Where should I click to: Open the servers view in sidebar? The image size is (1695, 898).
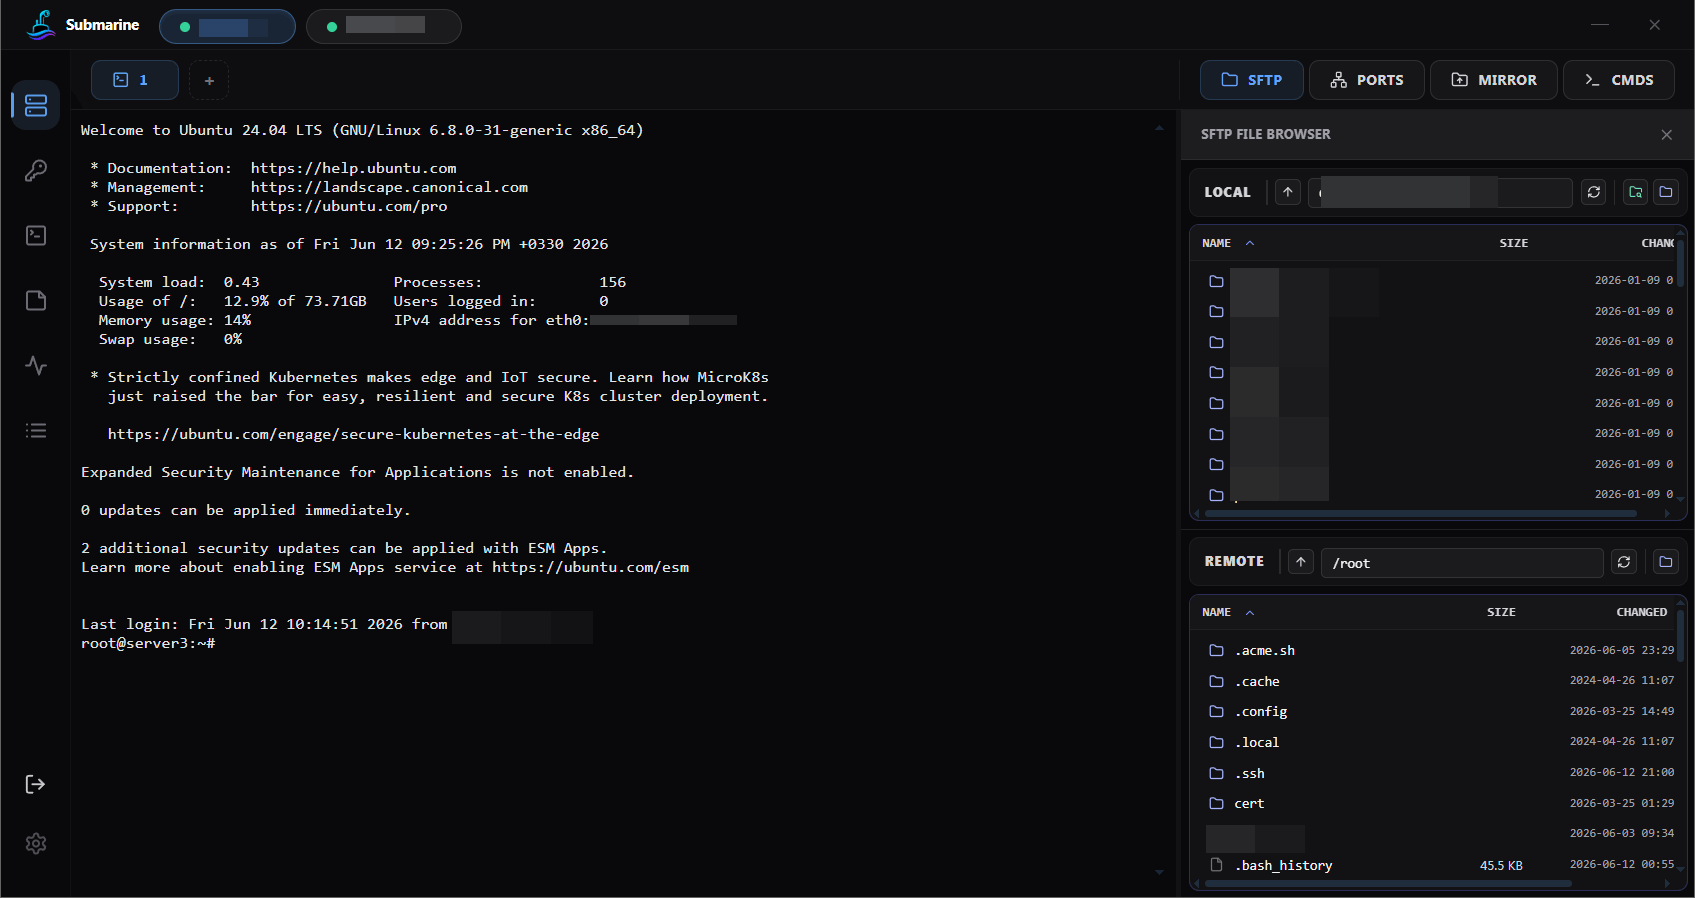click(36, 105)
